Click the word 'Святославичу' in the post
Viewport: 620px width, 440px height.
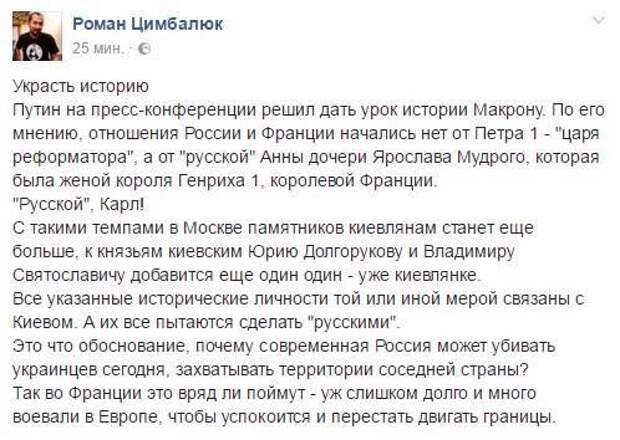69,275
